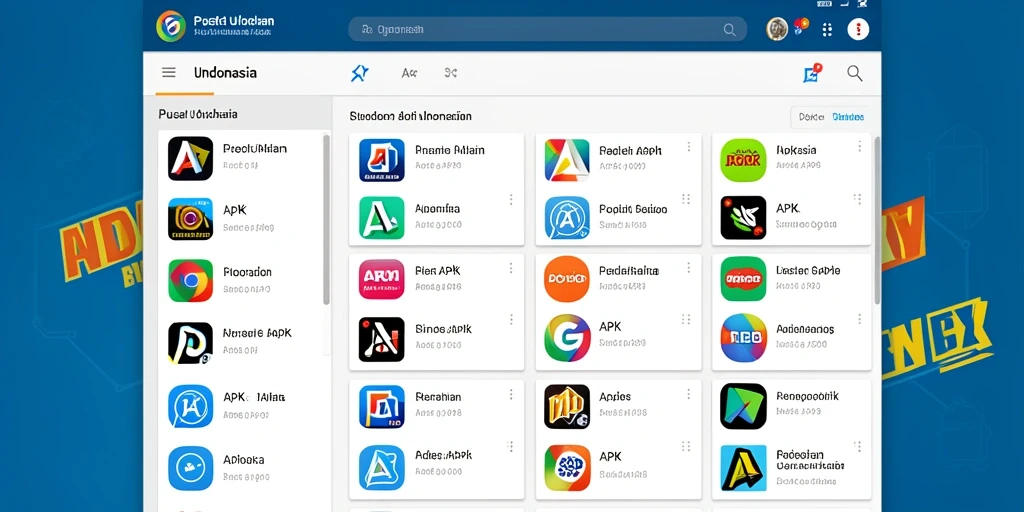
Task: Open the orange round Pedethaina app icon
Action: pyautogui.click(x=567, y=279)
